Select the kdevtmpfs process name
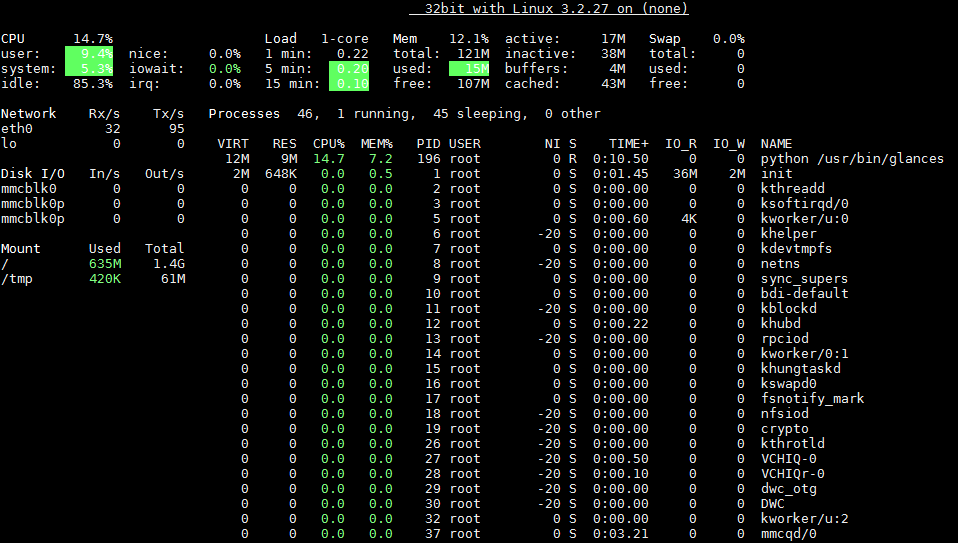958x543 pixels. pos(797,249)
